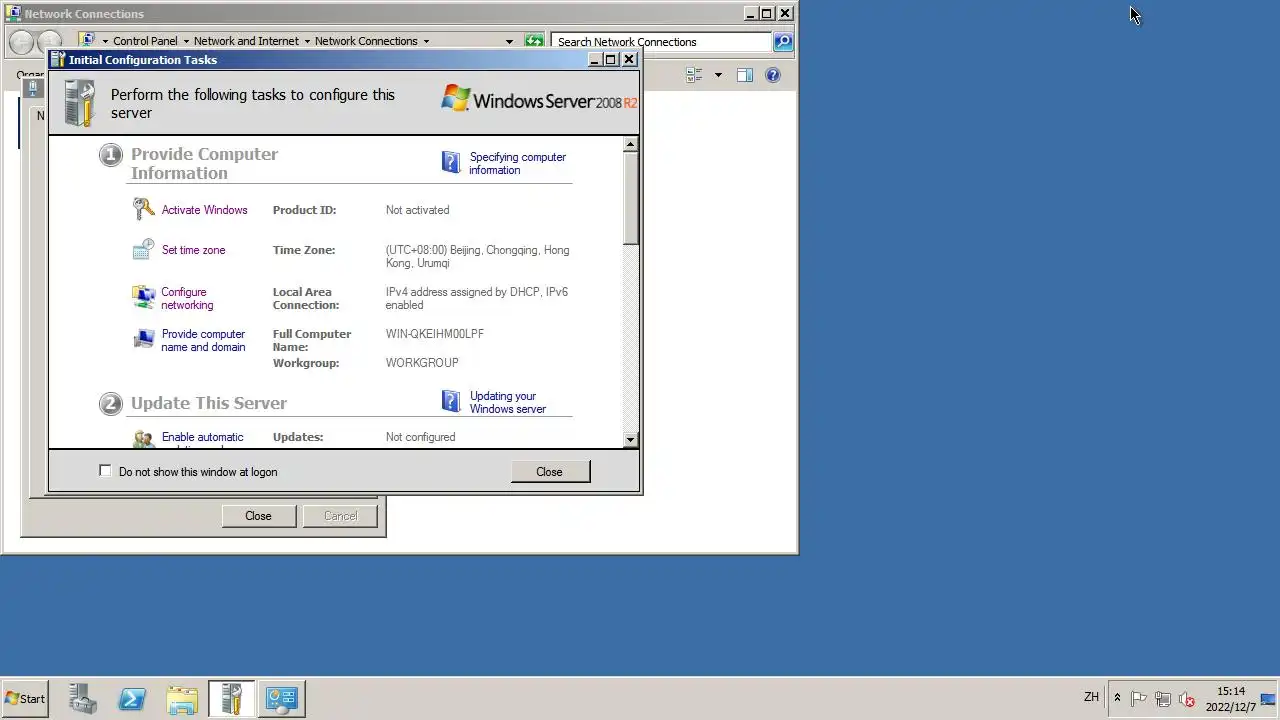The width and height of the screenshot is (1280, 720).
Task: Click the Updates Not configured text
Action: click(420, 437)
